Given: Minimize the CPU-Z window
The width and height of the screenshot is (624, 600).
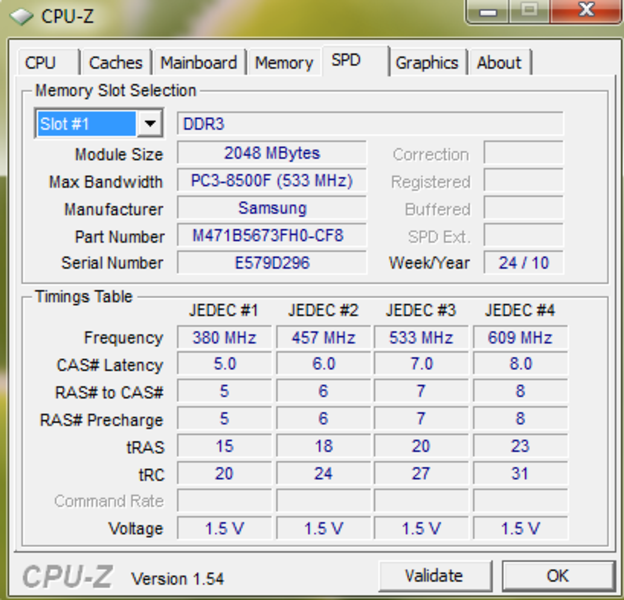Looking at the screenshot, I should (x=488, y=12).
